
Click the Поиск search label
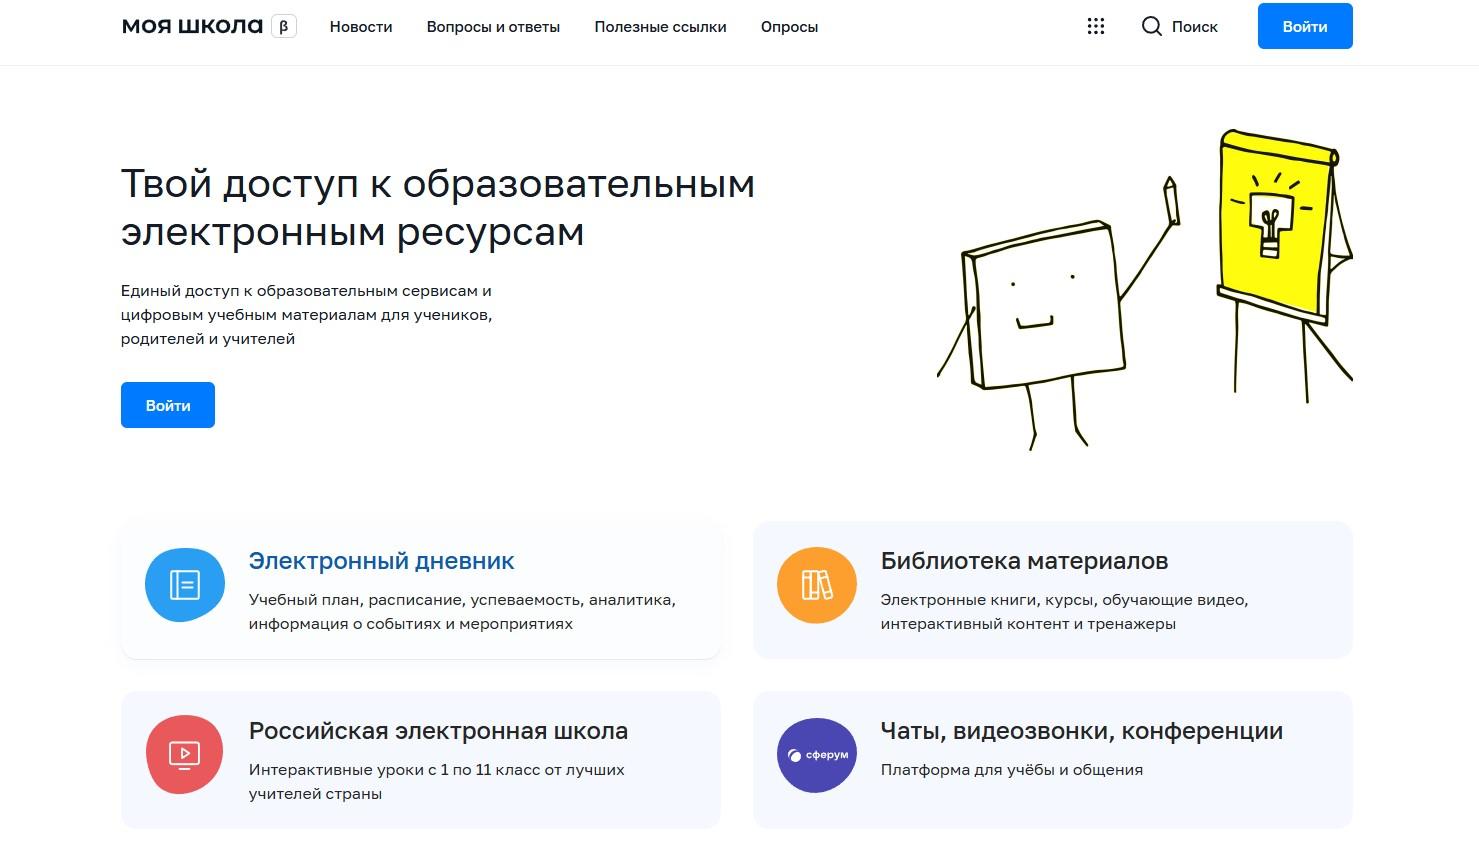click(x=1195, y=27)
